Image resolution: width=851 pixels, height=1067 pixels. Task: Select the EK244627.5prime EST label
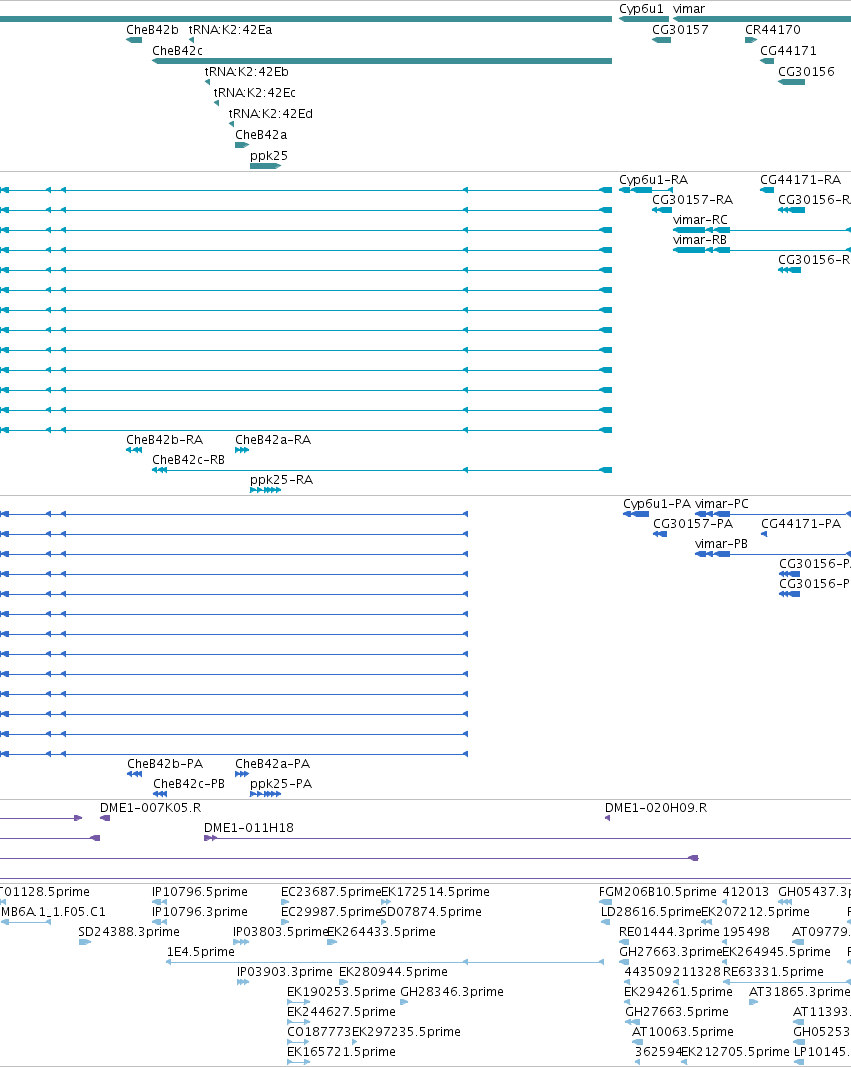click(x=341, y=1012)
